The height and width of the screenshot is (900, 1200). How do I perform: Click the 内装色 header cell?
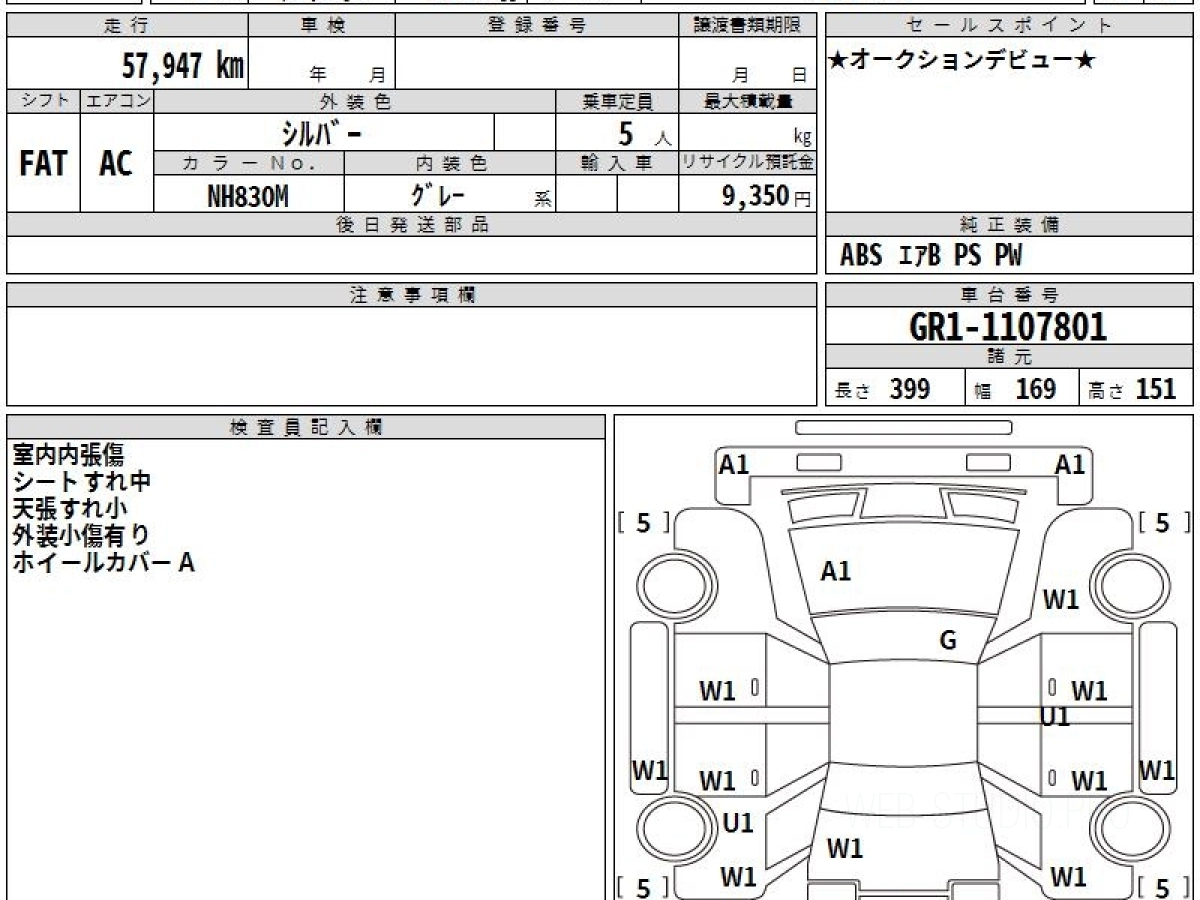[x=450, y=163]
